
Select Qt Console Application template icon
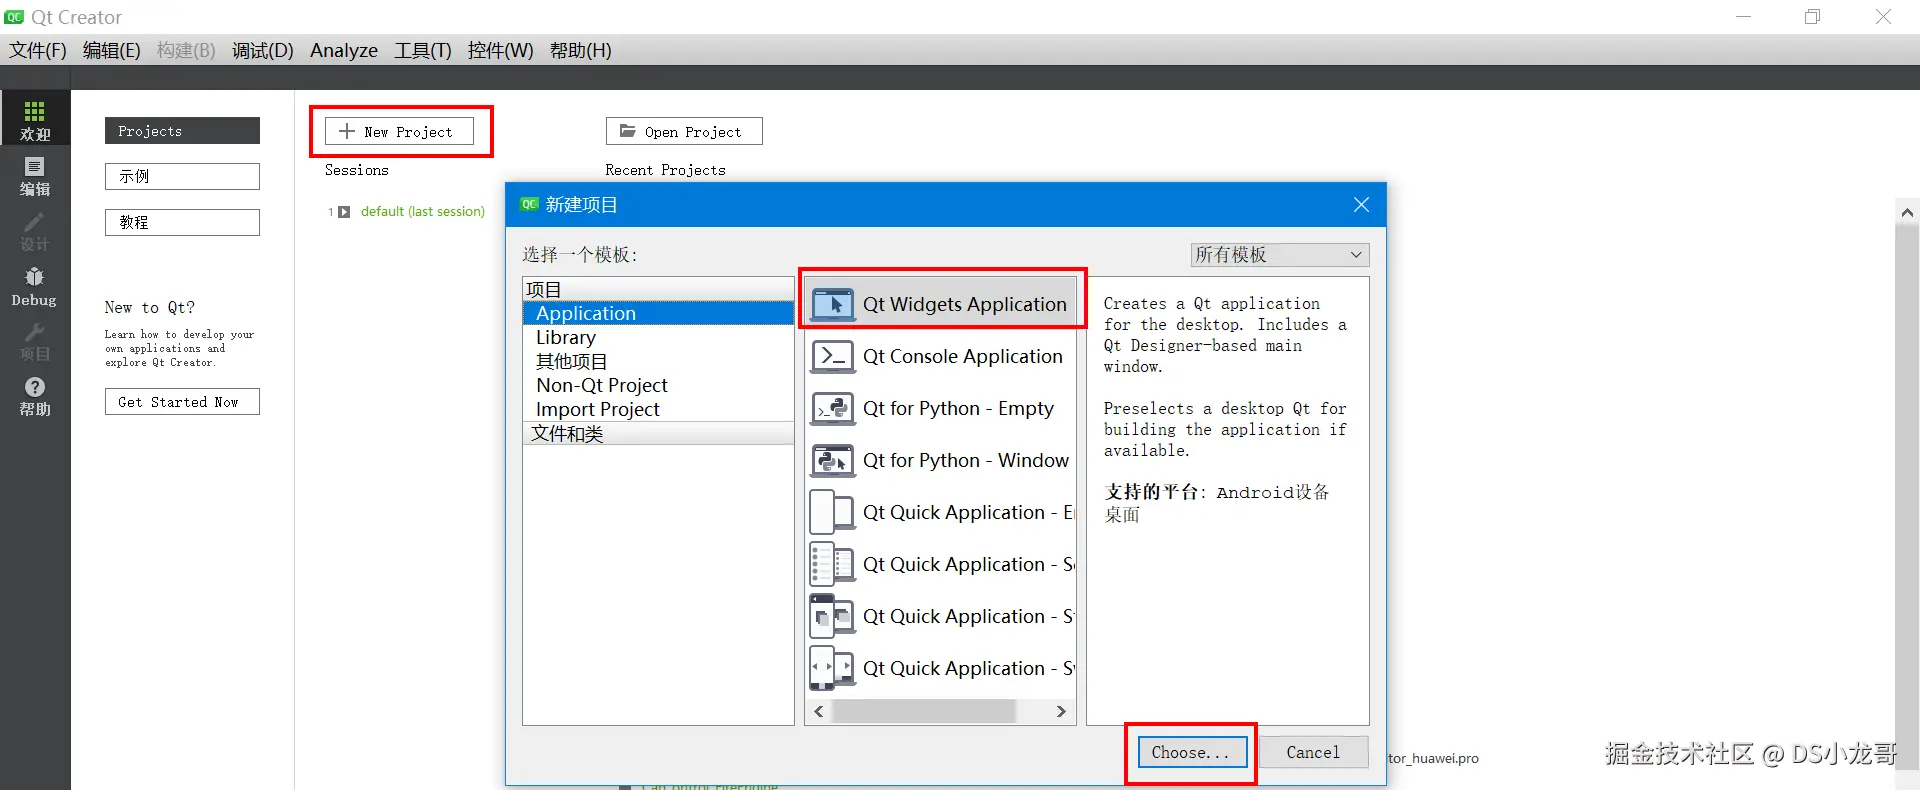(x=832, y=357)
